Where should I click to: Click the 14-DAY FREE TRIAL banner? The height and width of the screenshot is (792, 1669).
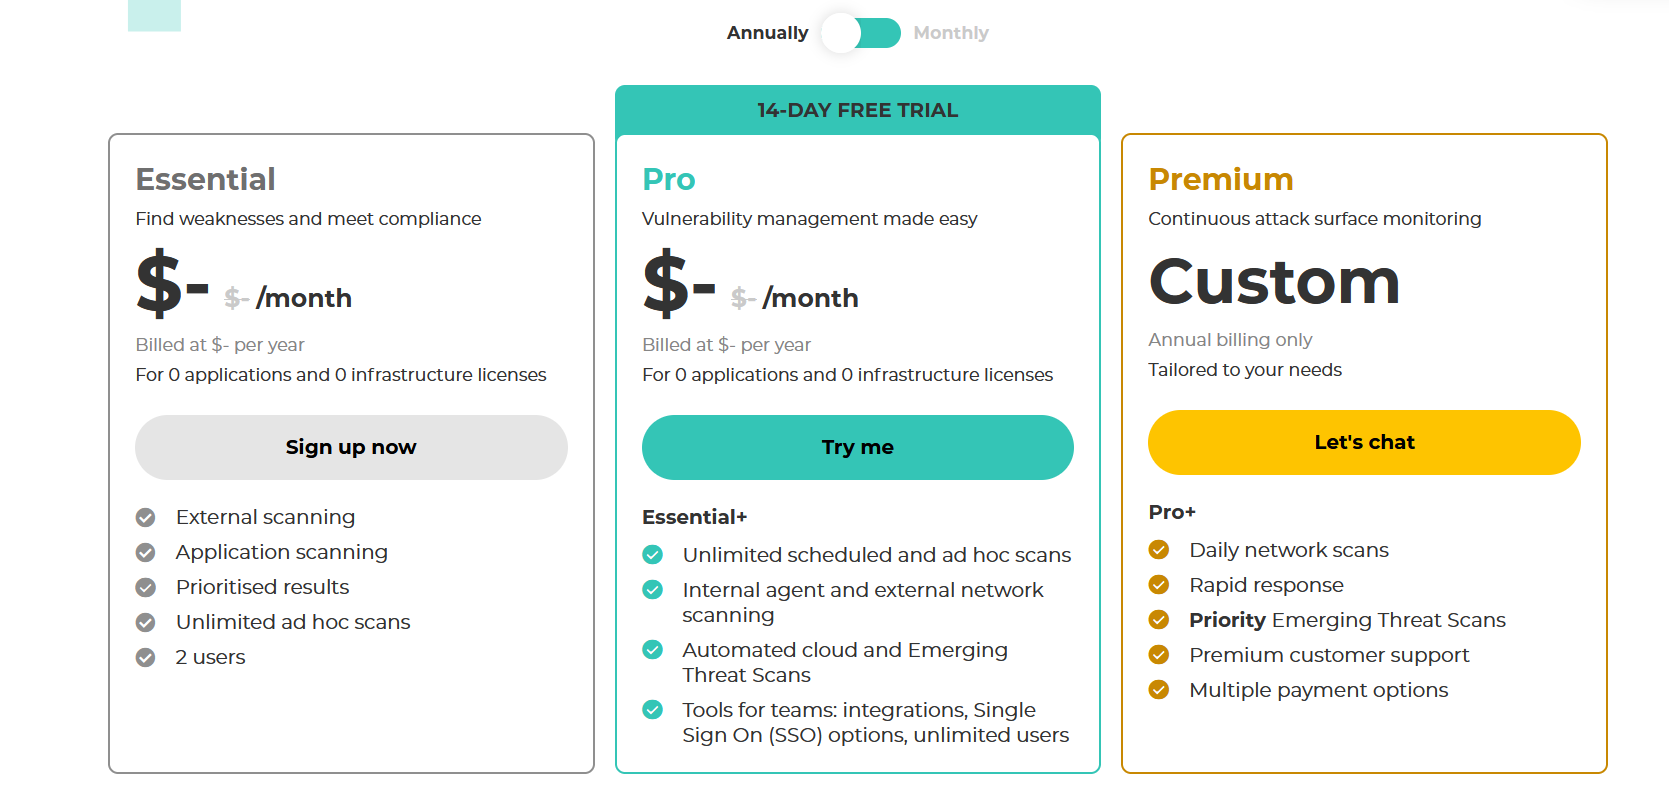pos(858,110)
